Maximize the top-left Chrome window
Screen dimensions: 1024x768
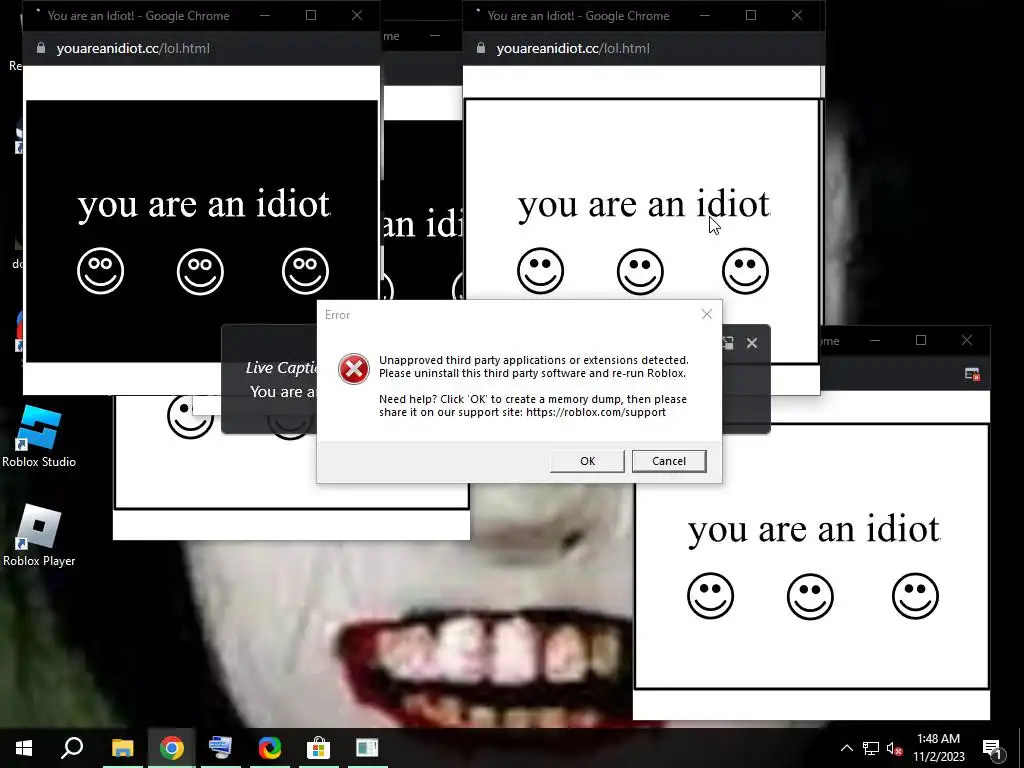(x=311, y=15)
